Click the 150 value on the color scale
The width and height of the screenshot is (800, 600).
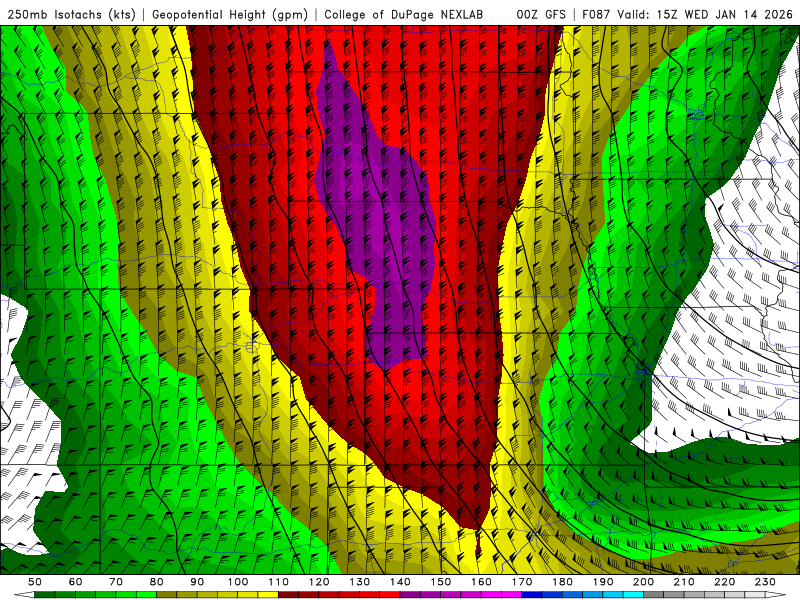click(x=441, y=582)
